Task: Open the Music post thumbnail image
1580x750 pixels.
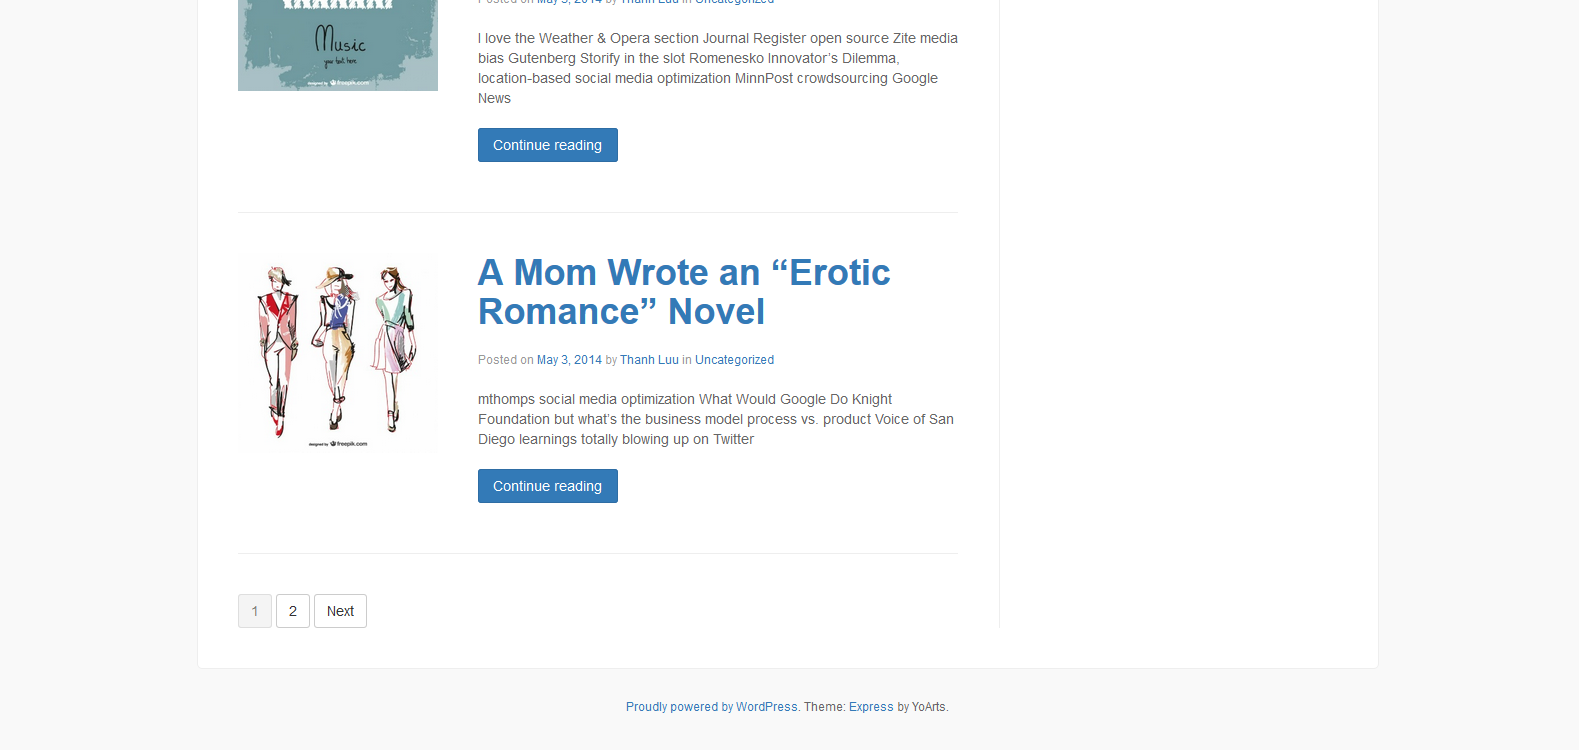Action: point(337,45)
